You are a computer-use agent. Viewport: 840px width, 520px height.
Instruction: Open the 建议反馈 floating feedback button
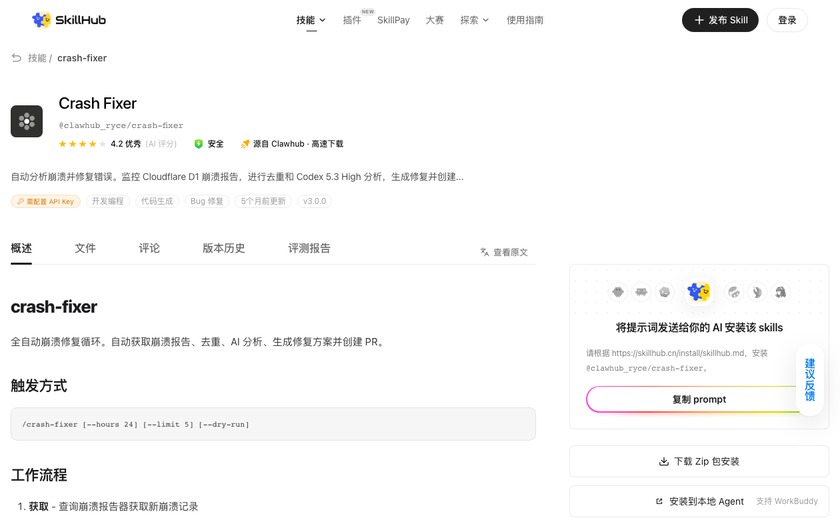810,380
